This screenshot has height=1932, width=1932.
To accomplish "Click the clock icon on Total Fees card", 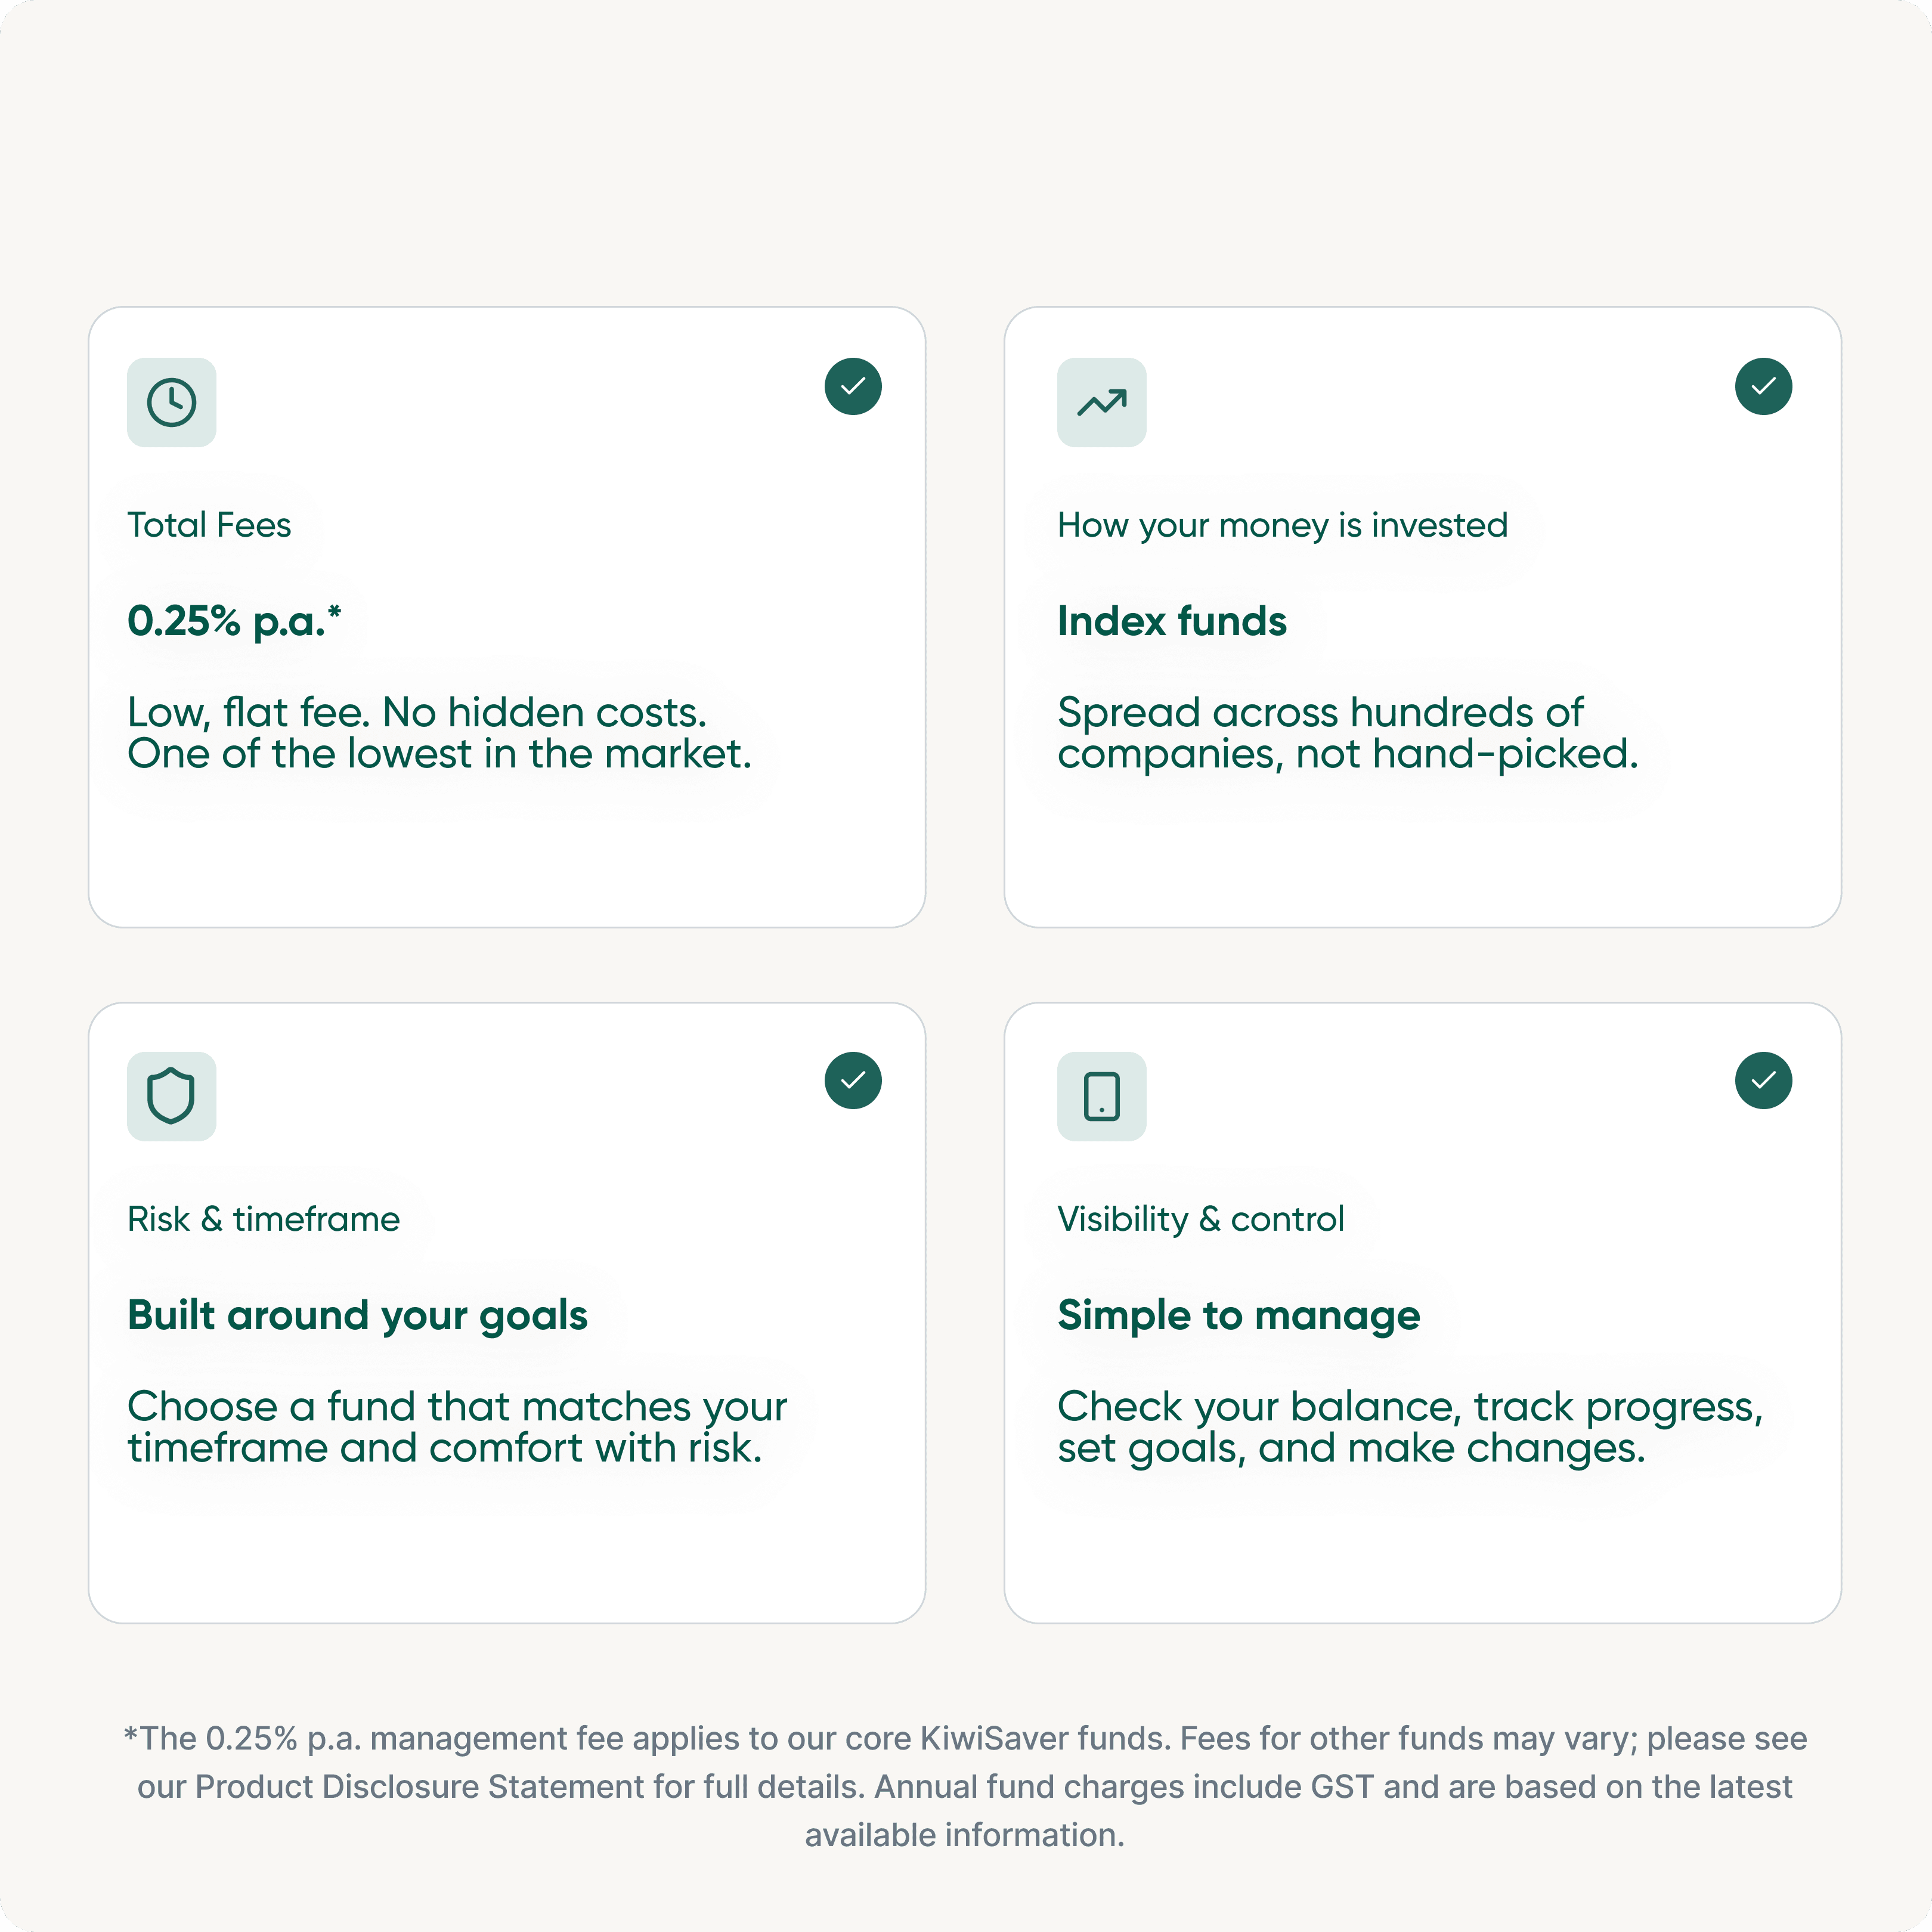I will [x=171, y=402].
